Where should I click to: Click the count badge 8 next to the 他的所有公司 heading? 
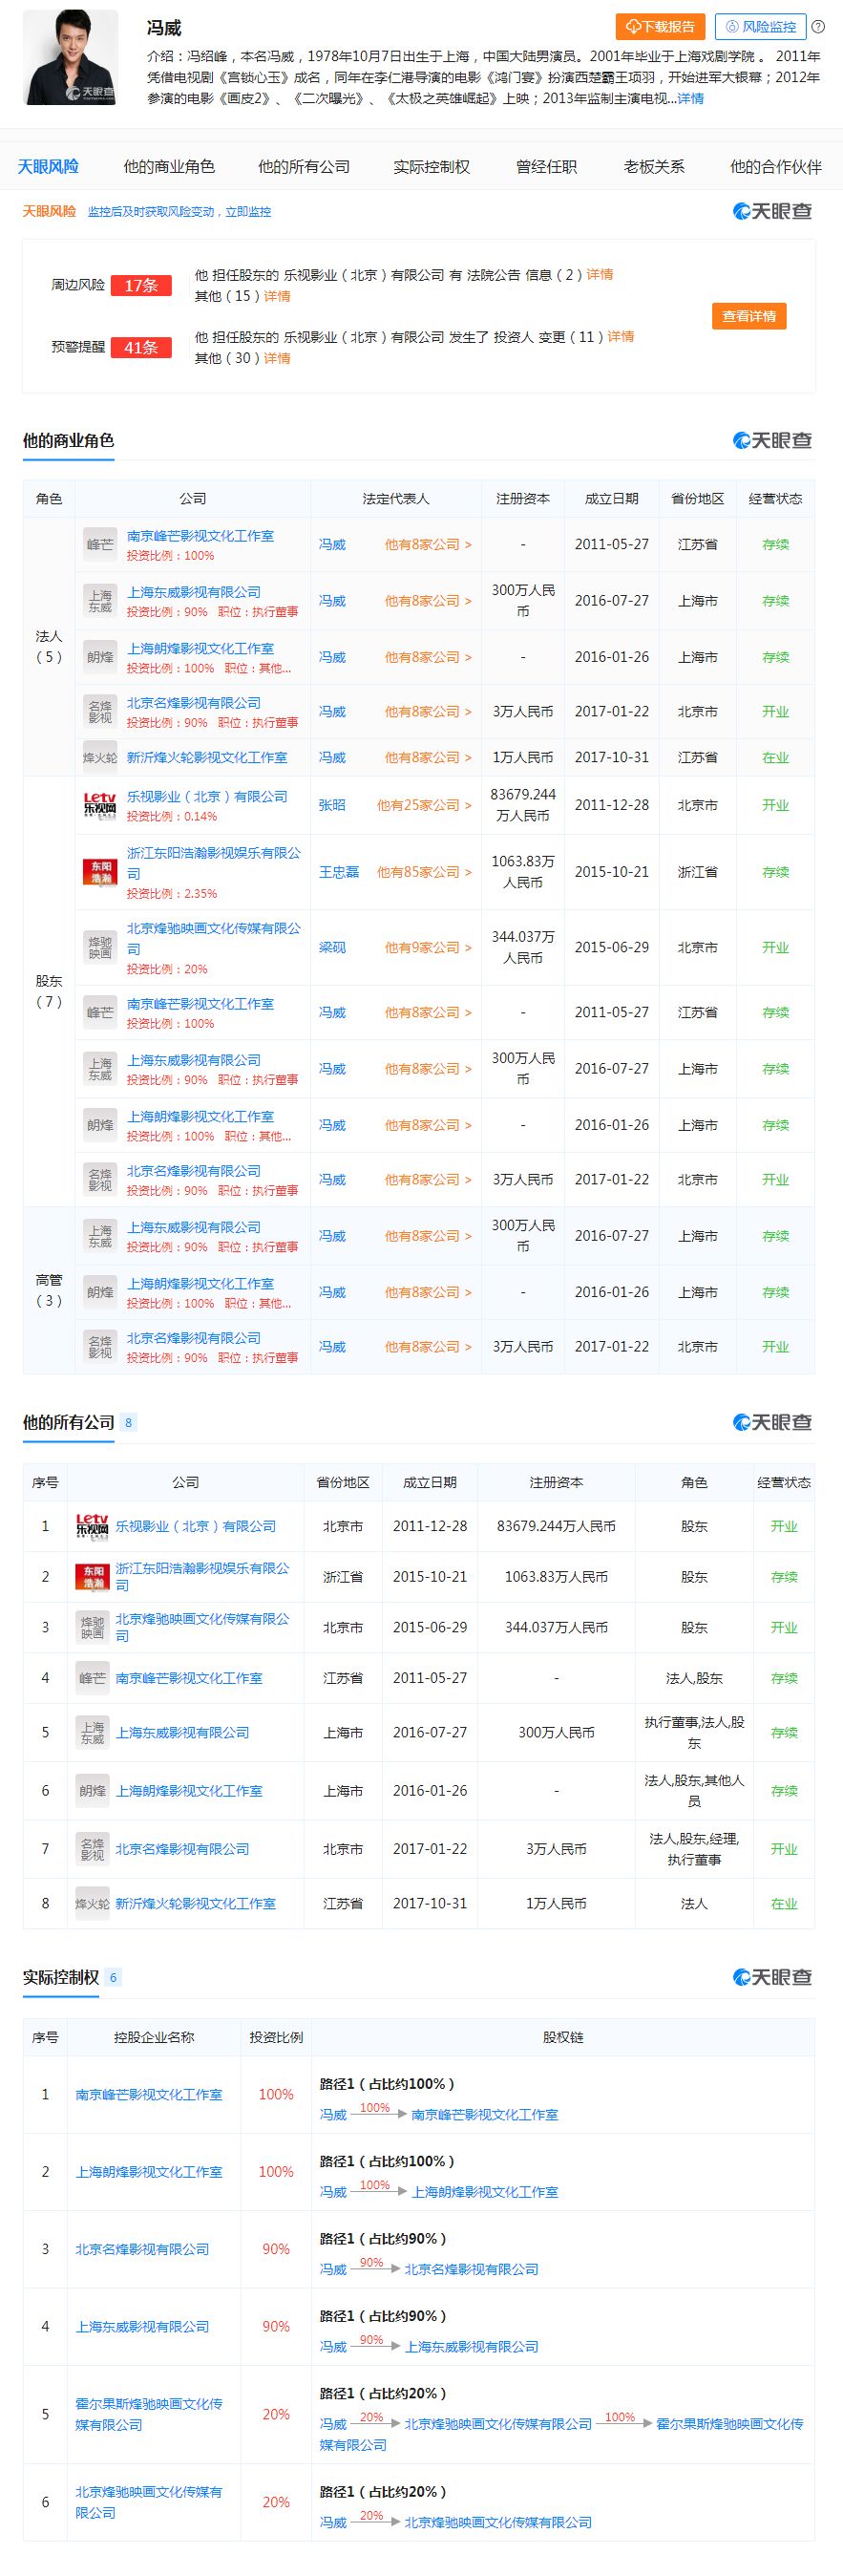(x=128, y=1422)
